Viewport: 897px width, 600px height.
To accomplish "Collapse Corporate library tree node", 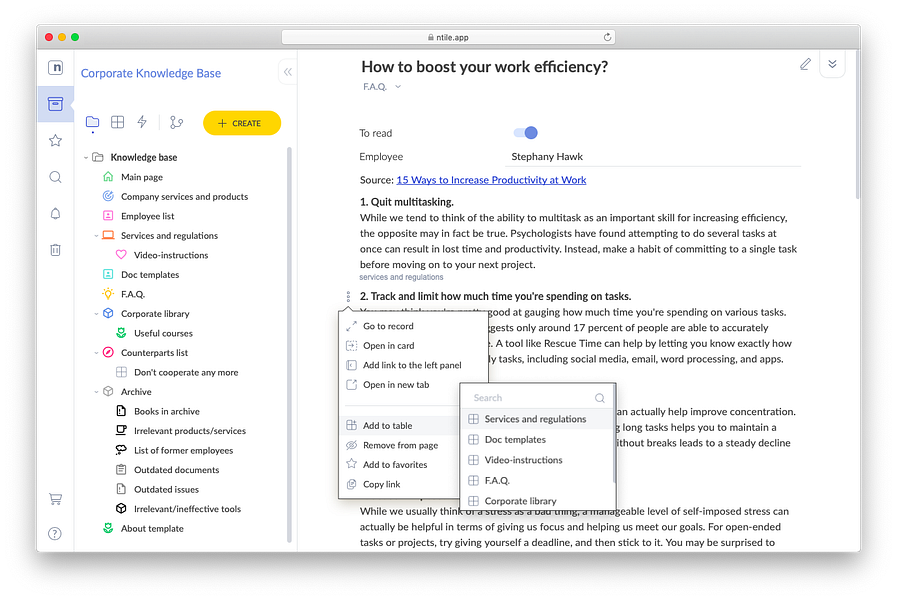I will tap(96, 314).
